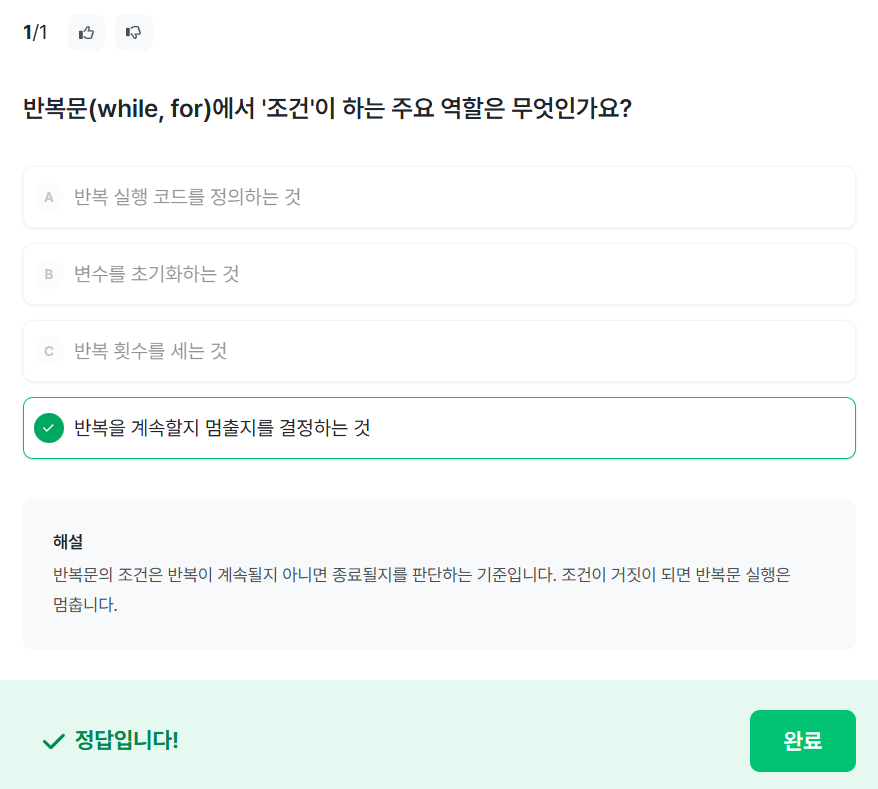This screenshot has width=878, height=789.
Task: Click the green check circle on the selected answer
Action: 48,428
